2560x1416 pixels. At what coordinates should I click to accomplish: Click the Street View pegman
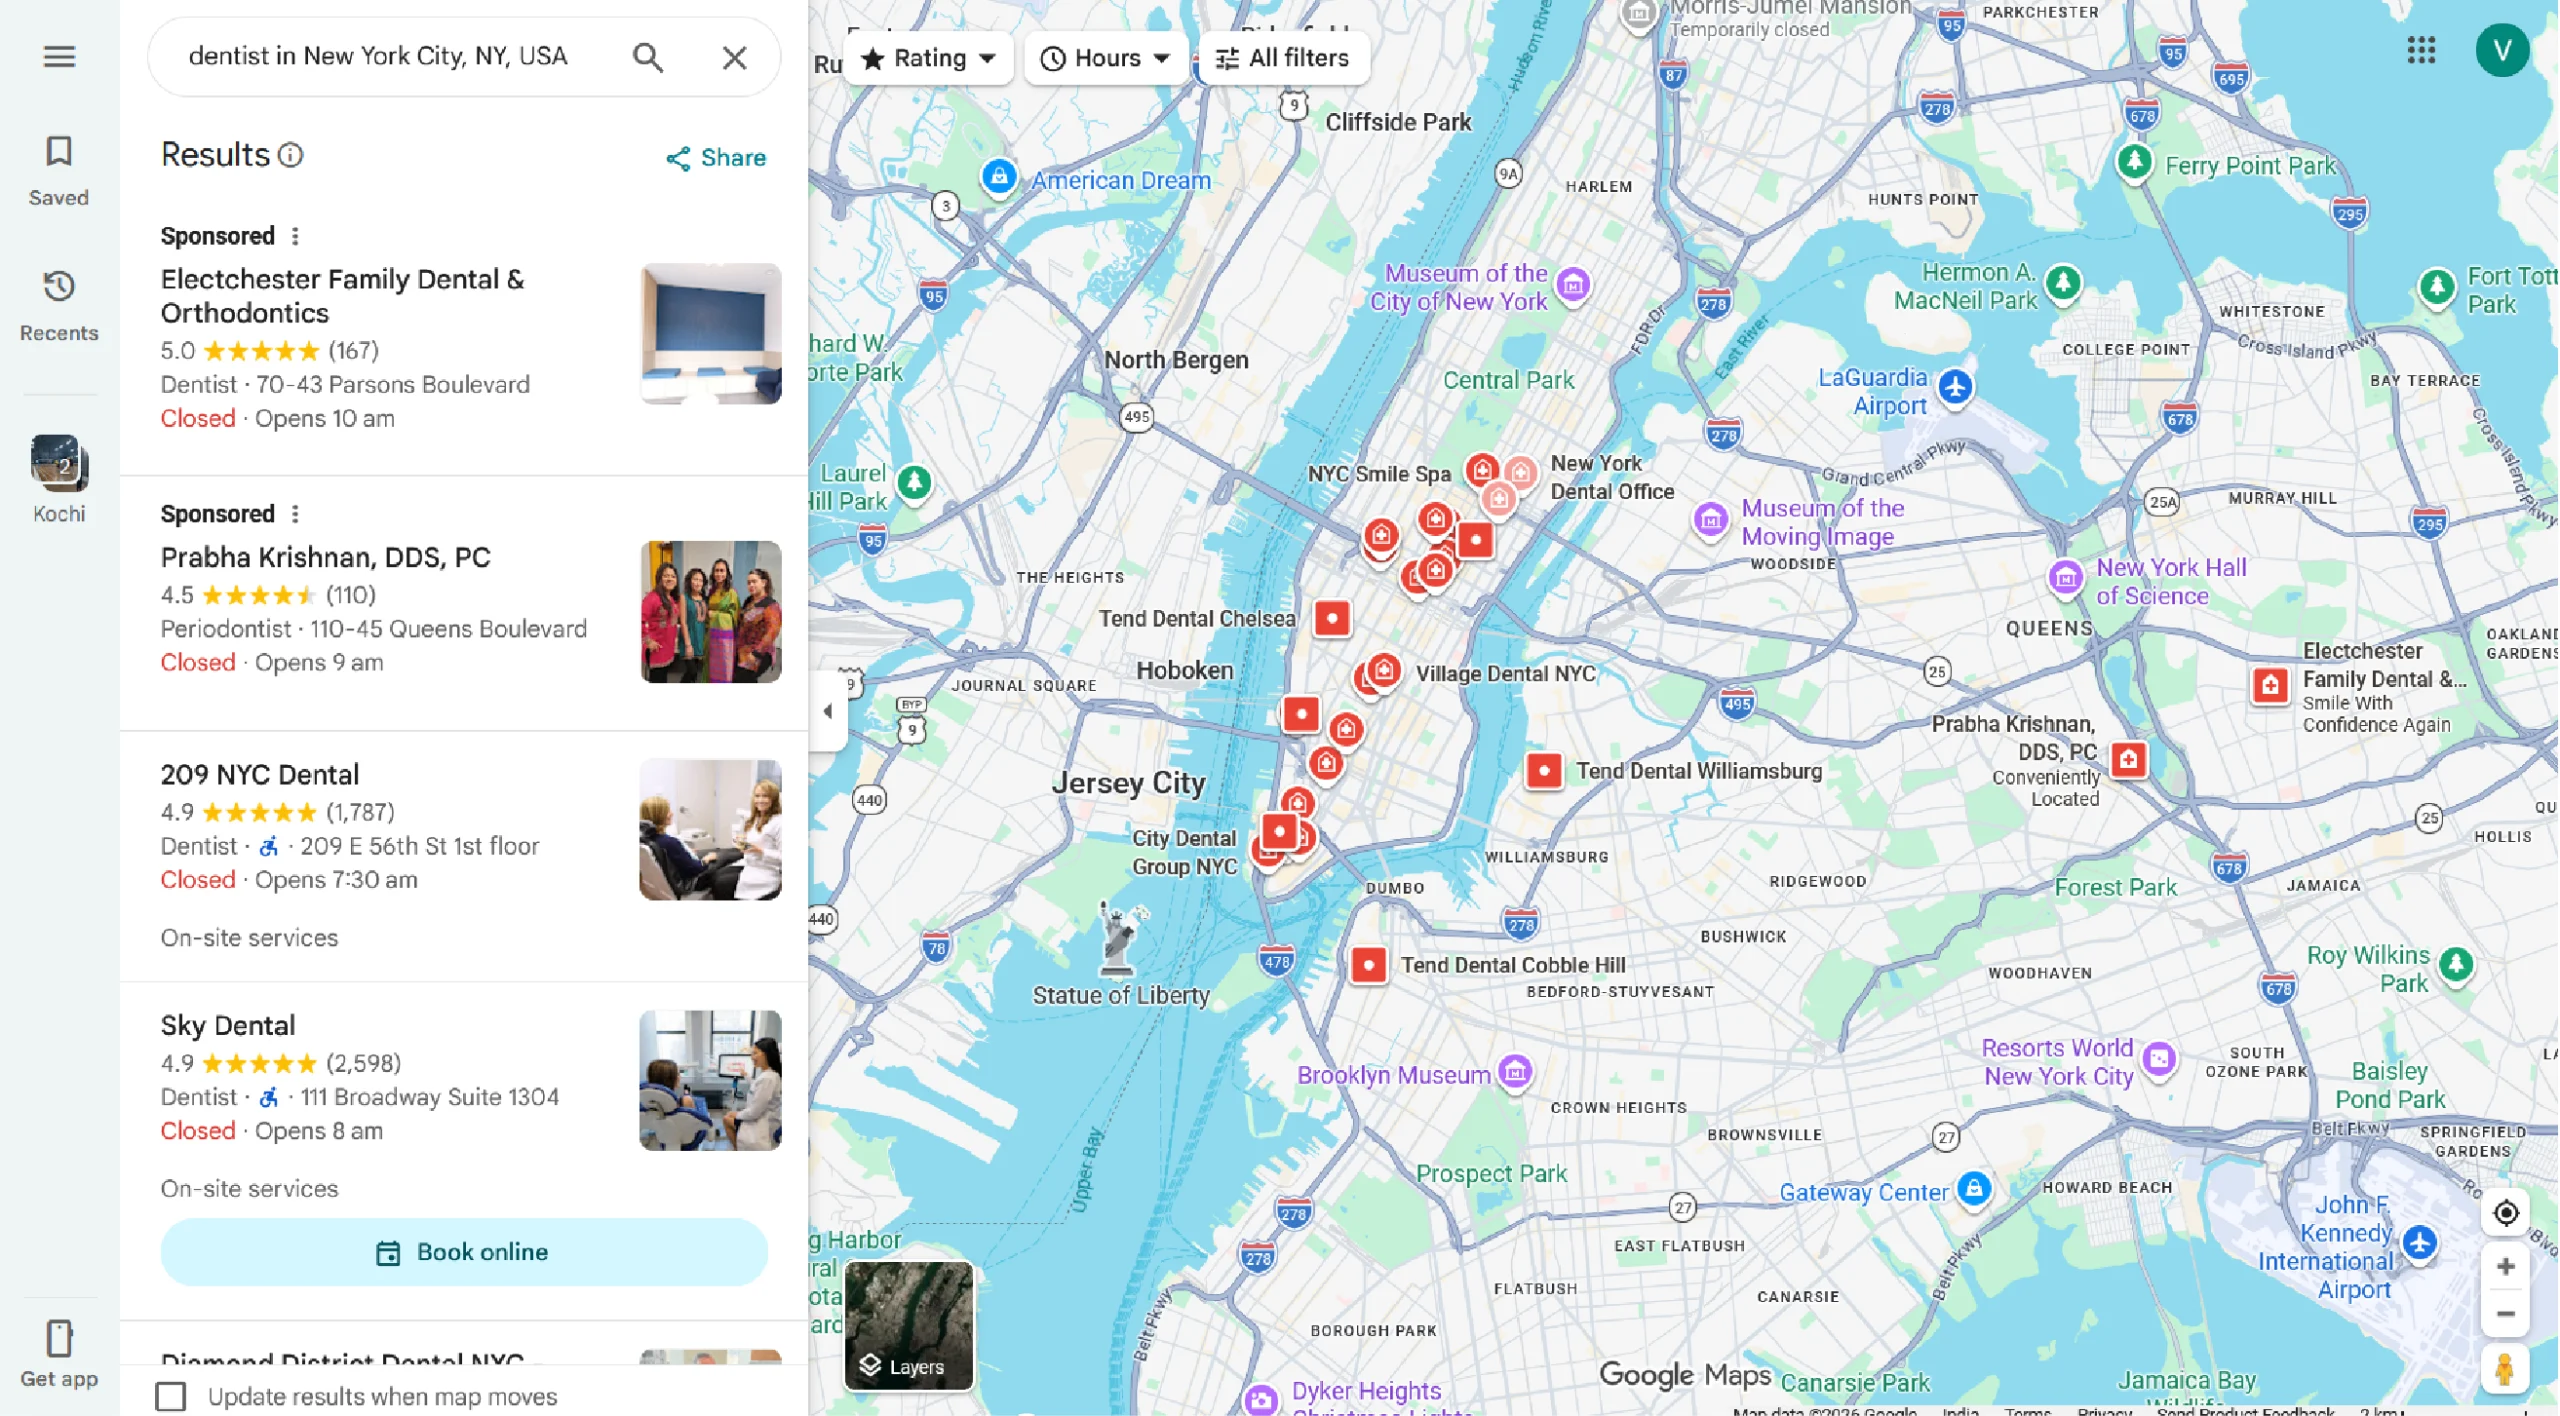pyautogui.click(x=2505, y=1370)
